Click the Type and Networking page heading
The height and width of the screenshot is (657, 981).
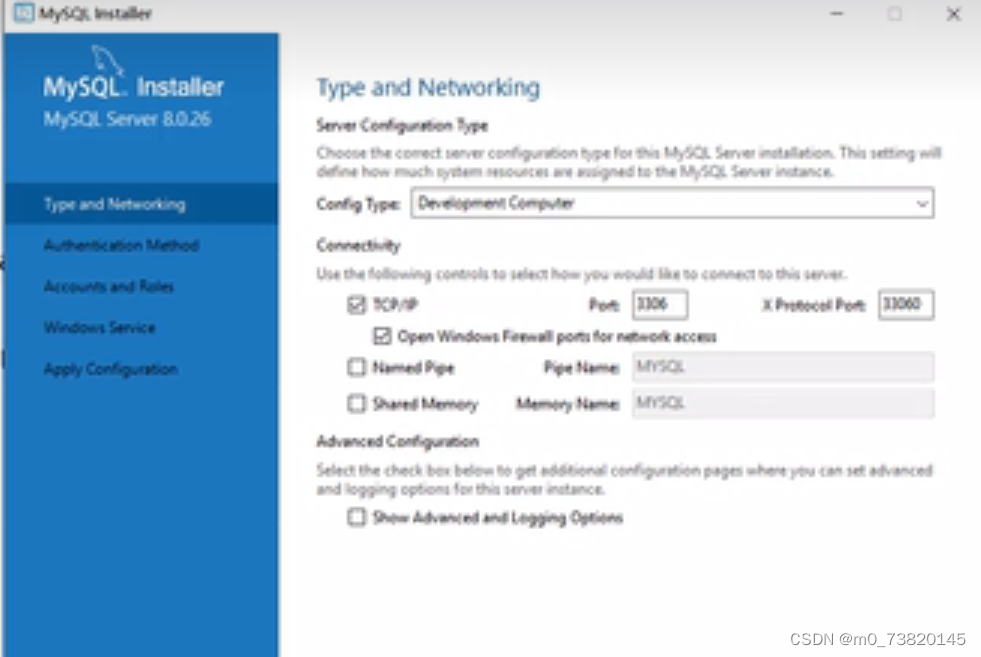(x=428, y=88)
